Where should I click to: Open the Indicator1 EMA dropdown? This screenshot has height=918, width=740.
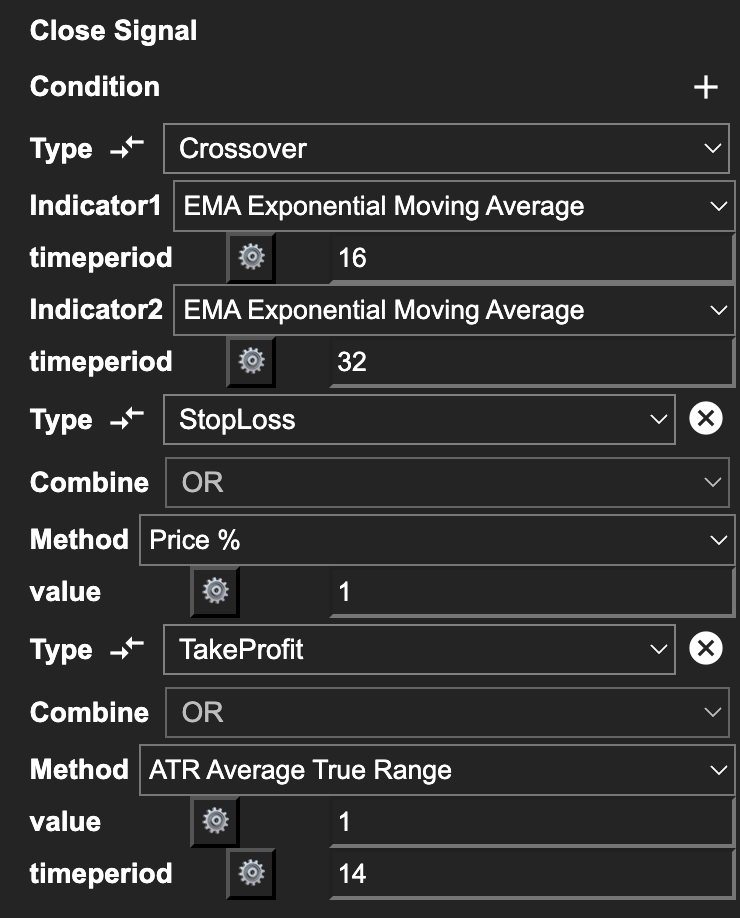point(453,207)
